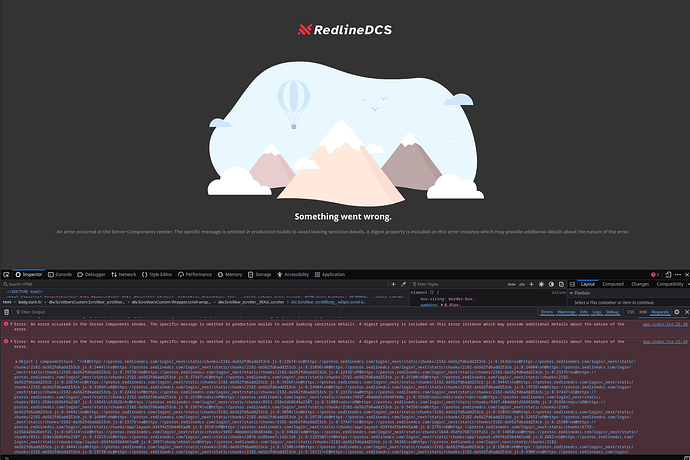Viewport: 690px width, 460px height.
Task: Open the Storage panel
Action: 260,274
